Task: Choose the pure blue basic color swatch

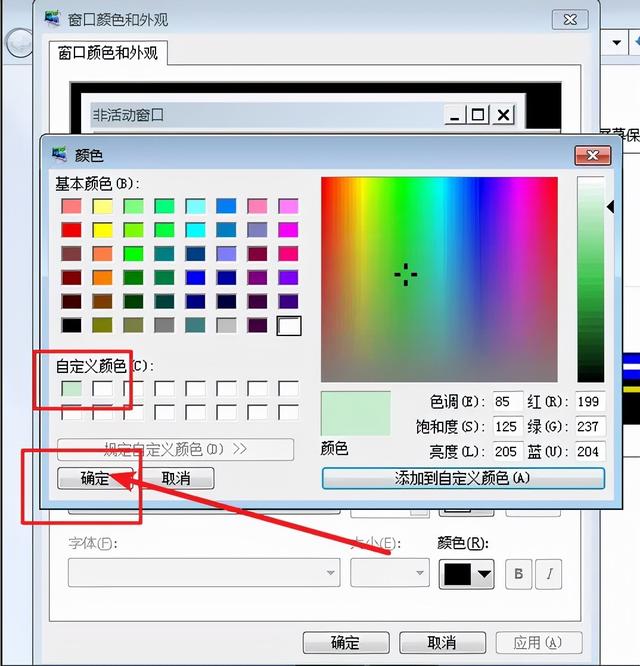Action: click(x=195, y=278)
